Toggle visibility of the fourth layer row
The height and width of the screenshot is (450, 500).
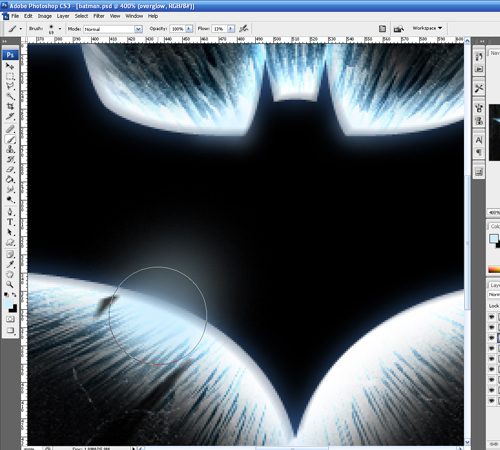pos(492,348)
